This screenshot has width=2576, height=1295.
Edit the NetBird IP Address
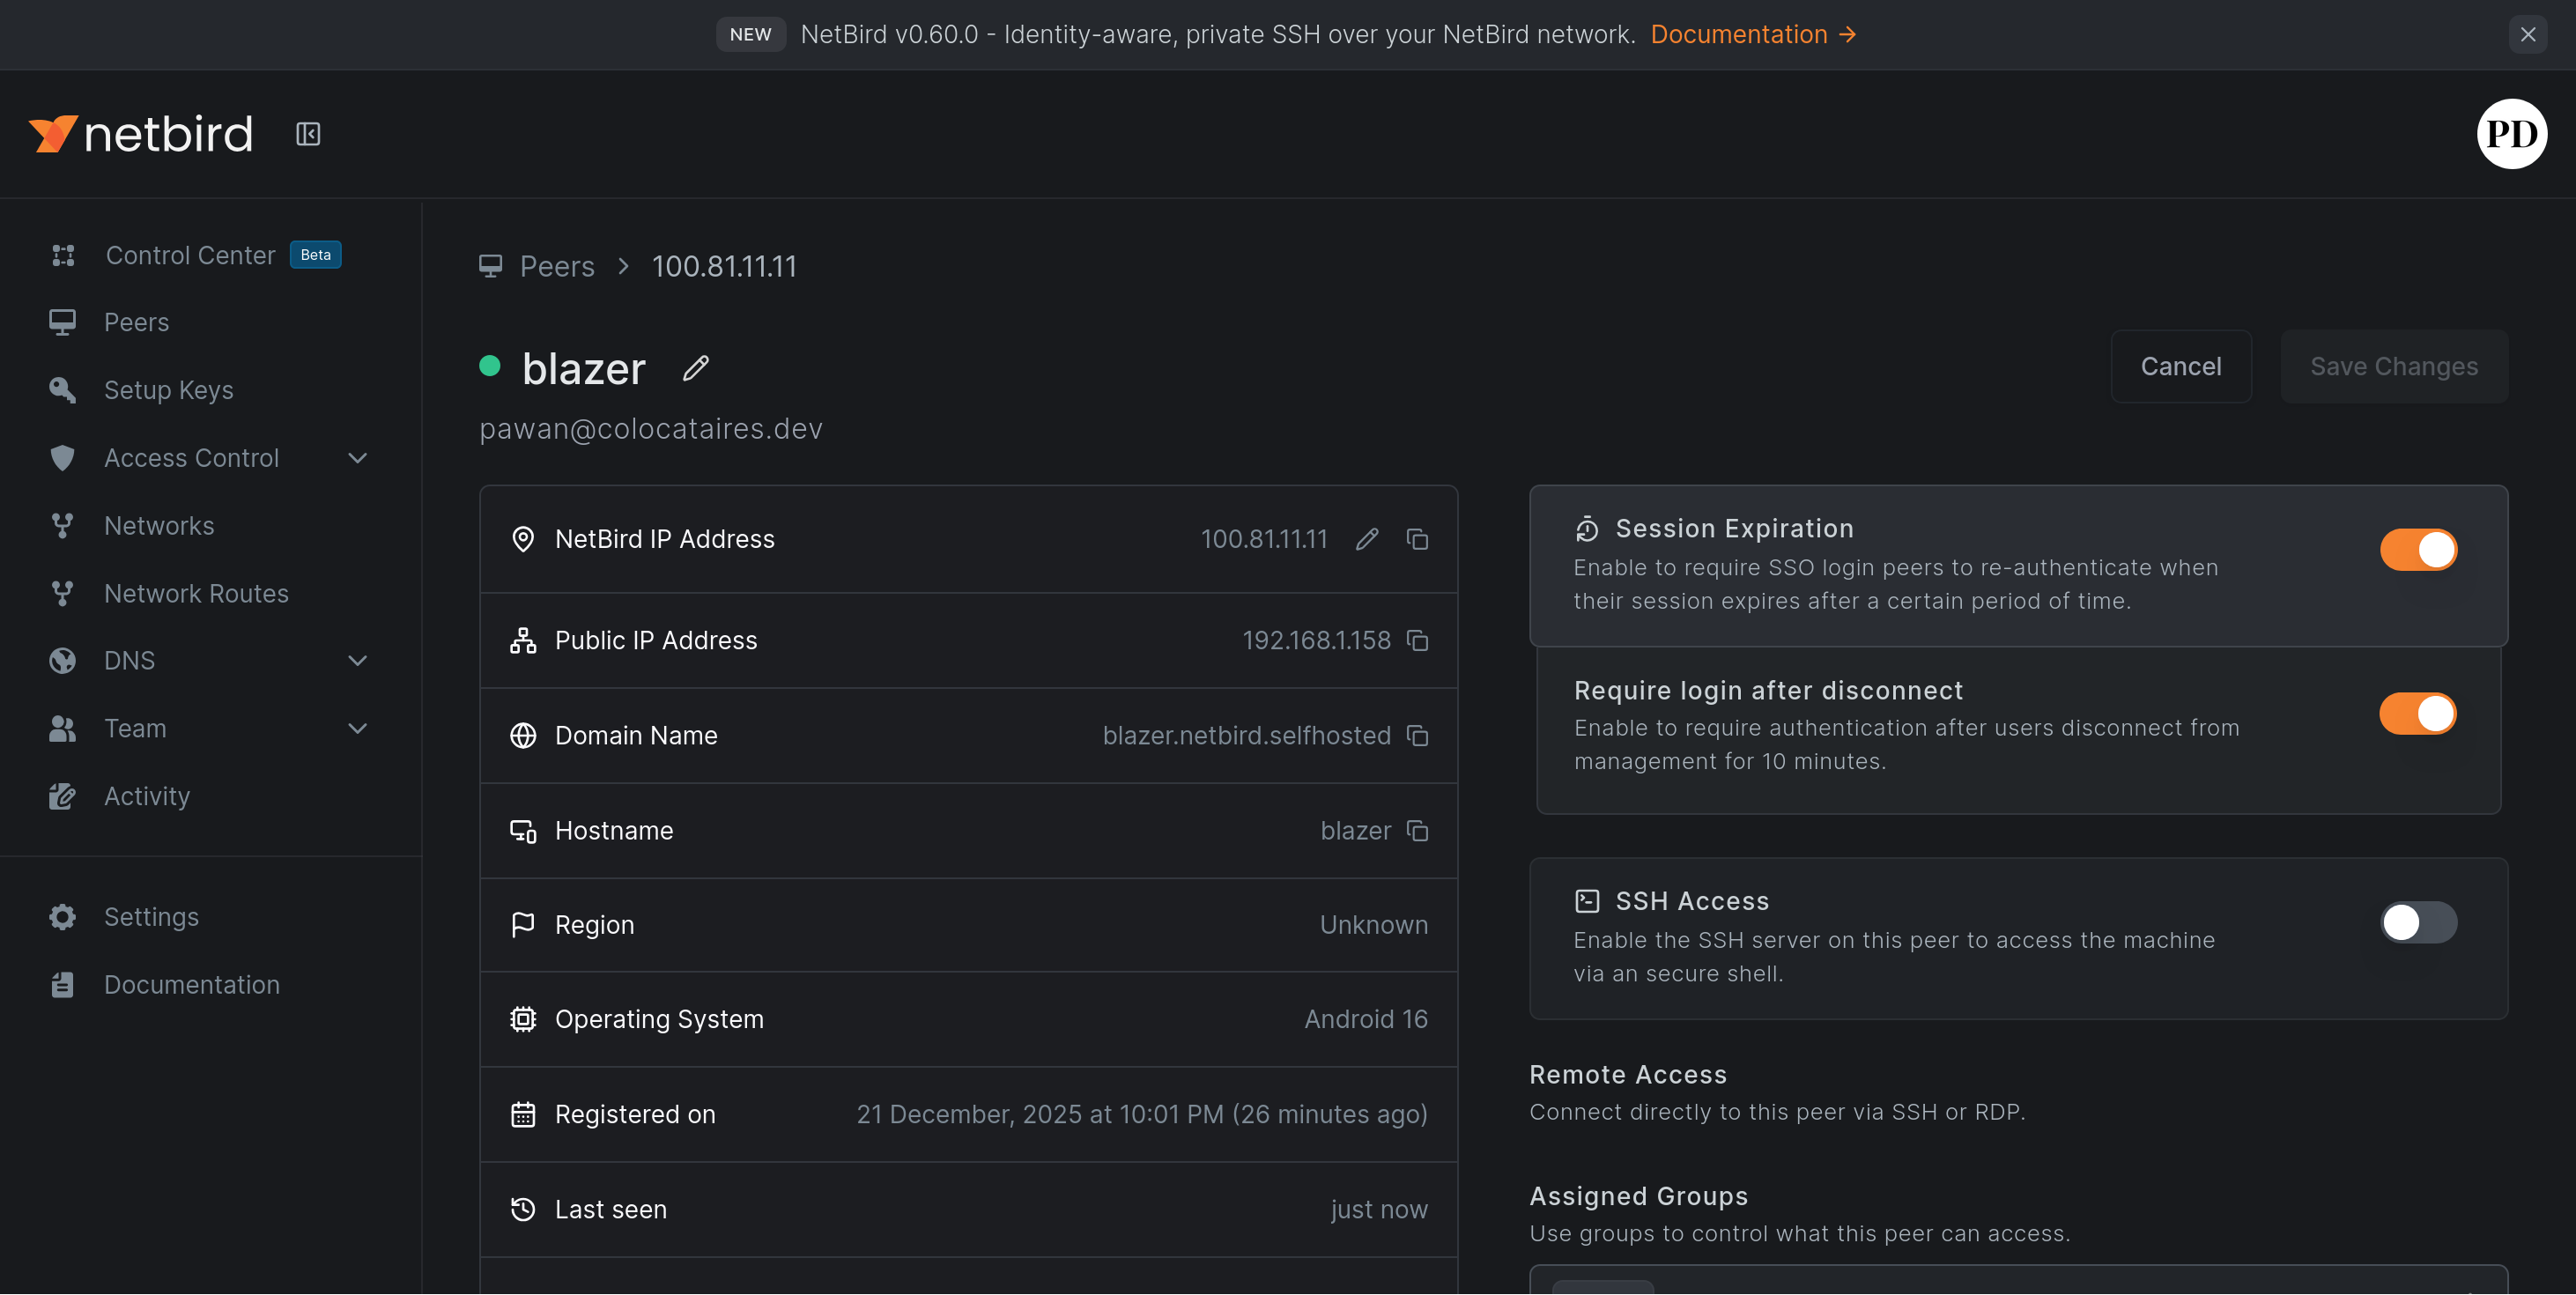pos(1367,539)
